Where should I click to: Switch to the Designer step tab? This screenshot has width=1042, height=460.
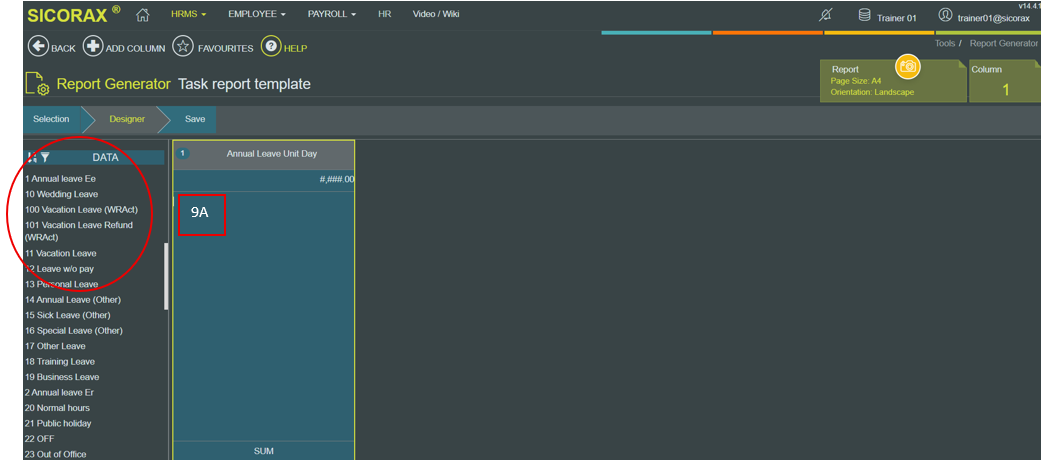[127, 119]
